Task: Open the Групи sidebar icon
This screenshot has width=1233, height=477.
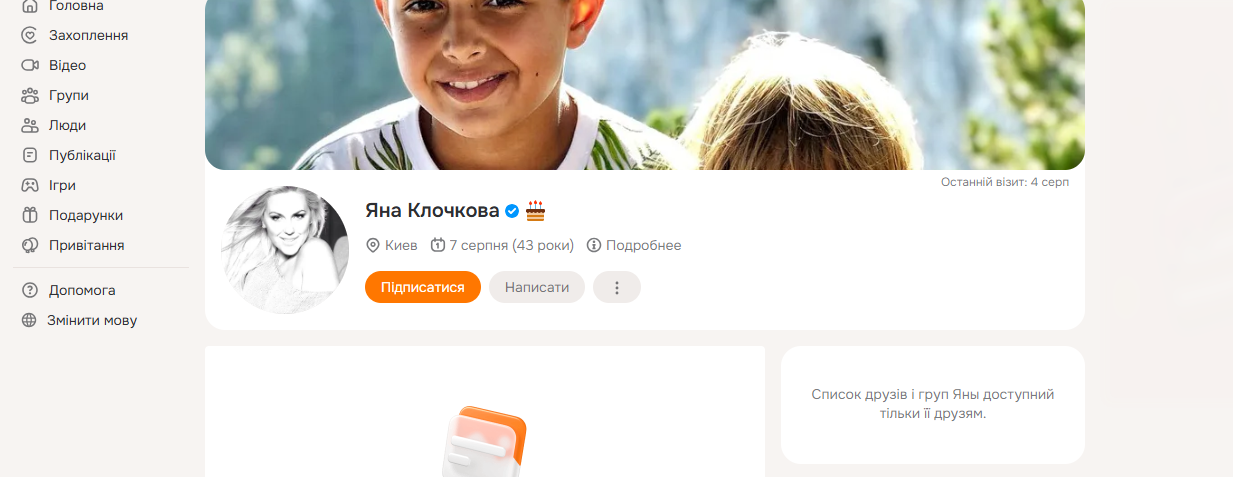Action: pos(30,95)
